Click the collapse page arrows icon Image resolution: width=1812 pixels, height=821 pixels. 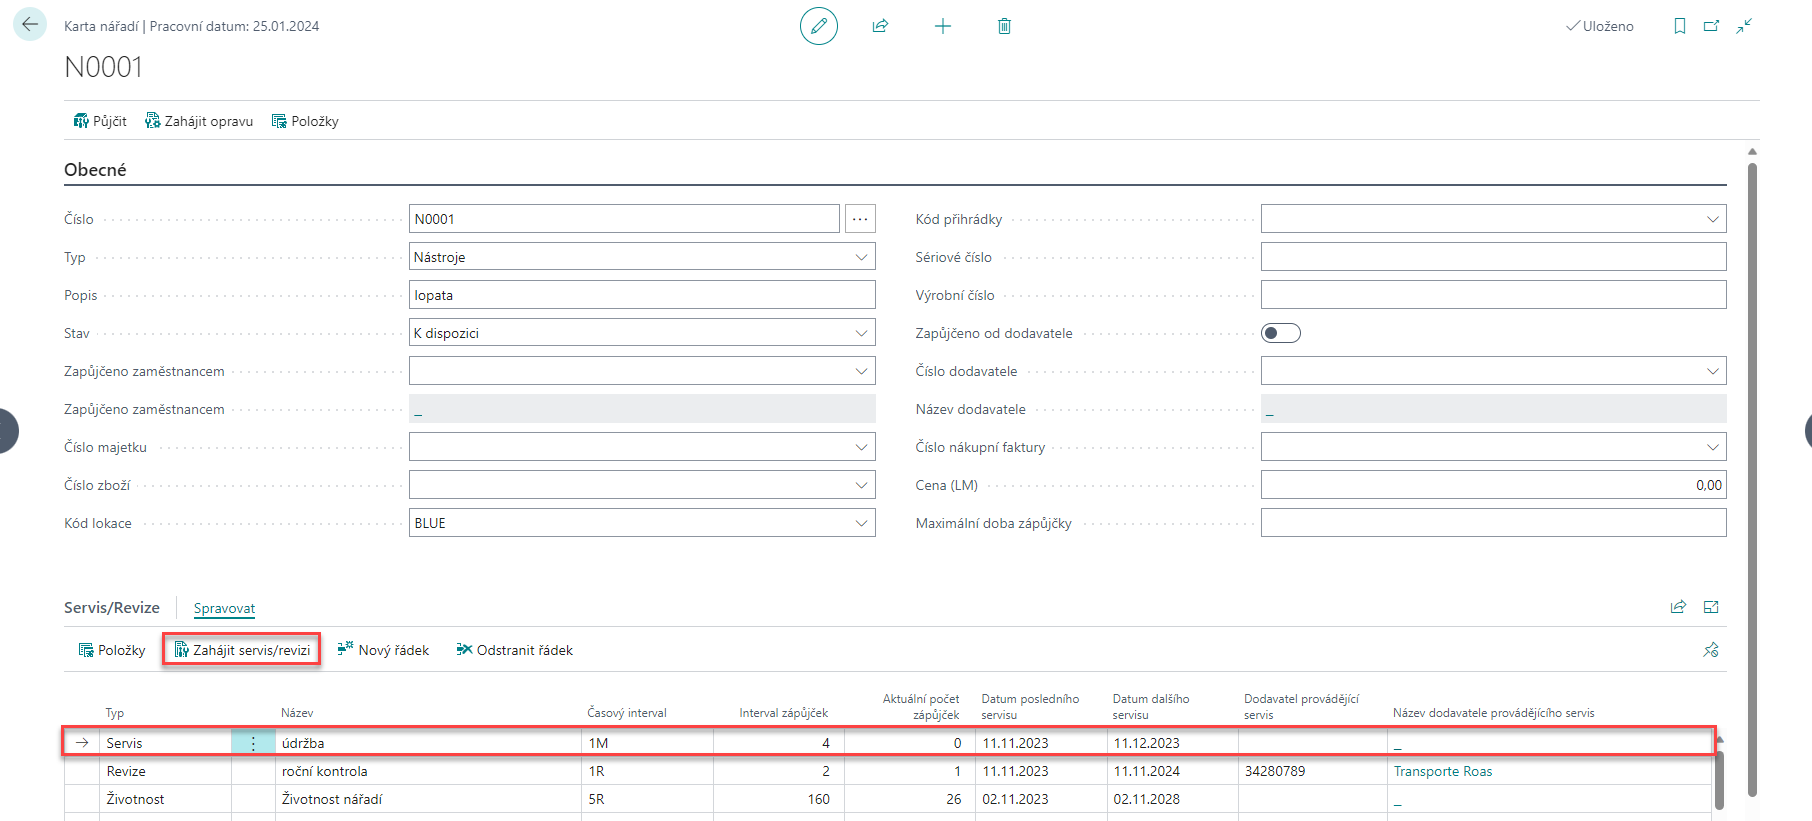pos(1744,26)
